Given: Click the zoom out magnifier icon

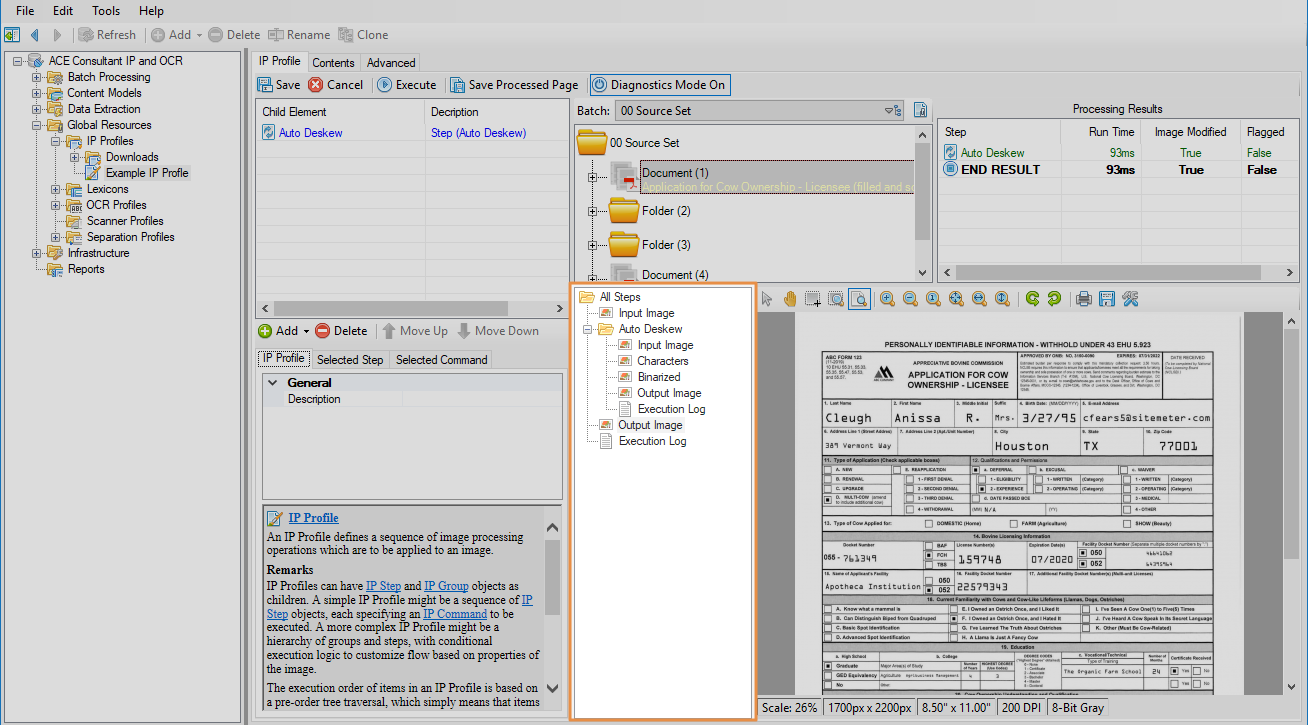Looking at the screenshot, I should [x=910, y=298].
